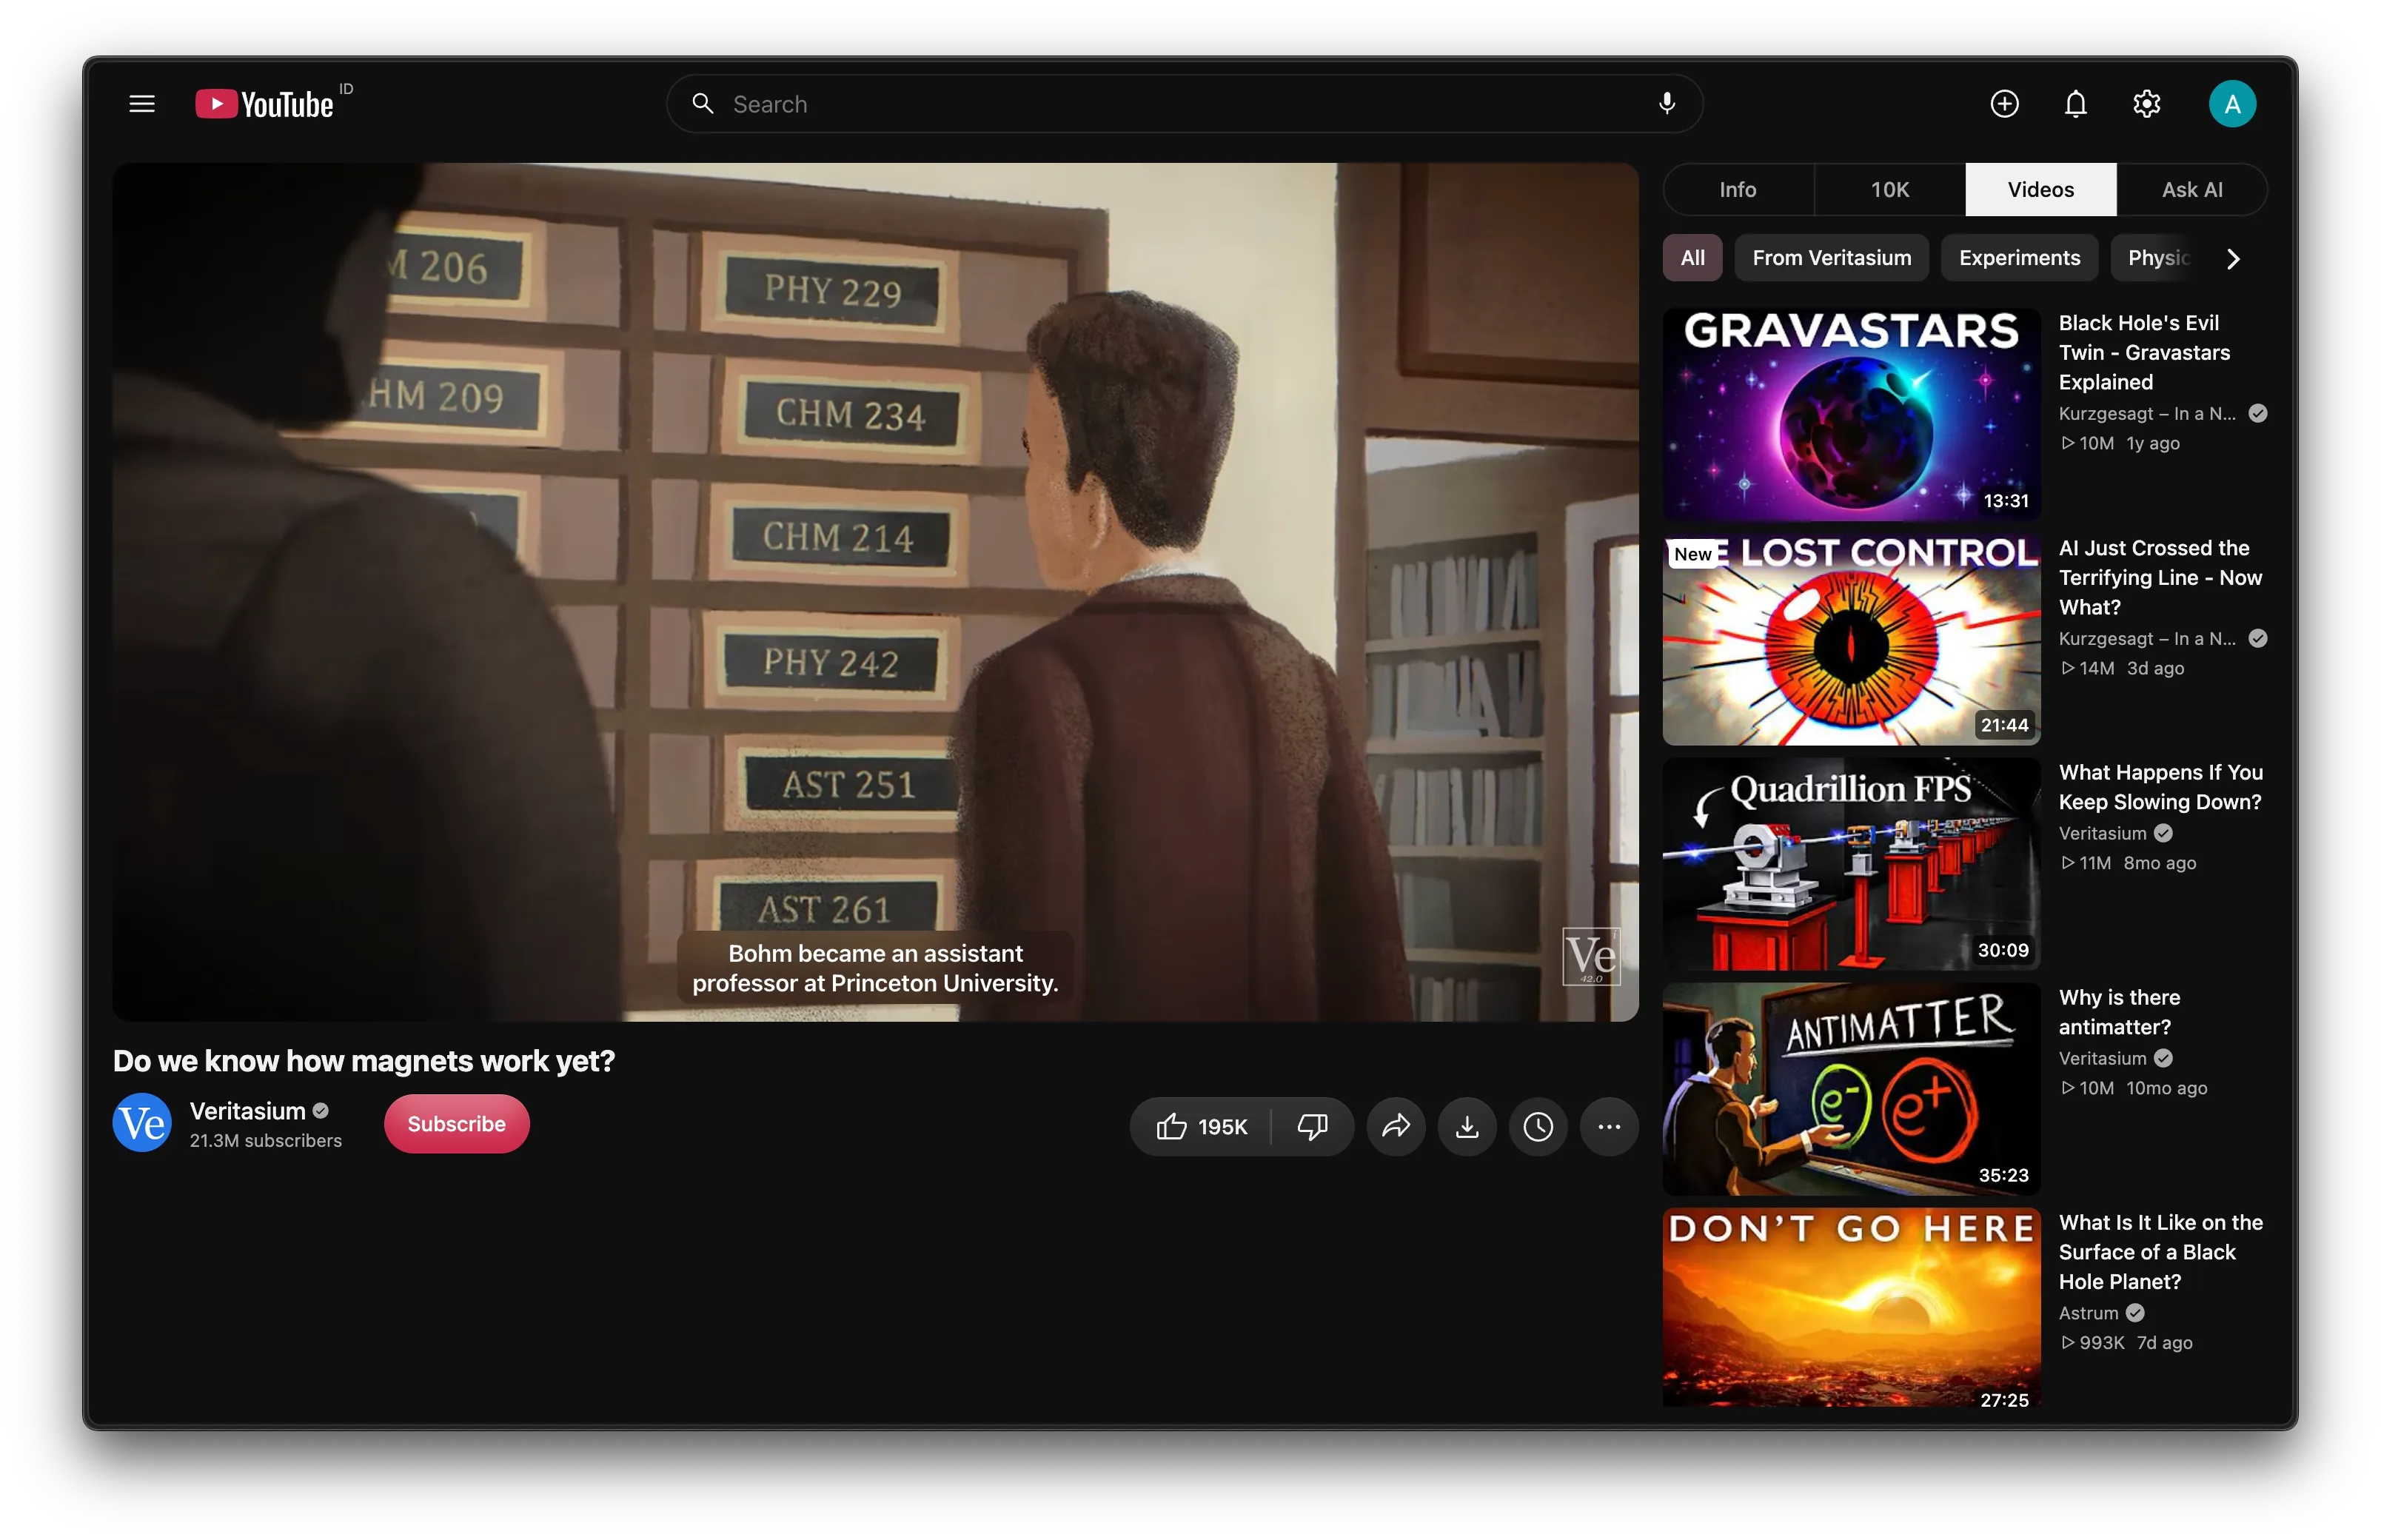The width and height of the screenshot is (2381, 1540).
Task: Go to YouTube home via logo
Action: [x=265, y=104]
